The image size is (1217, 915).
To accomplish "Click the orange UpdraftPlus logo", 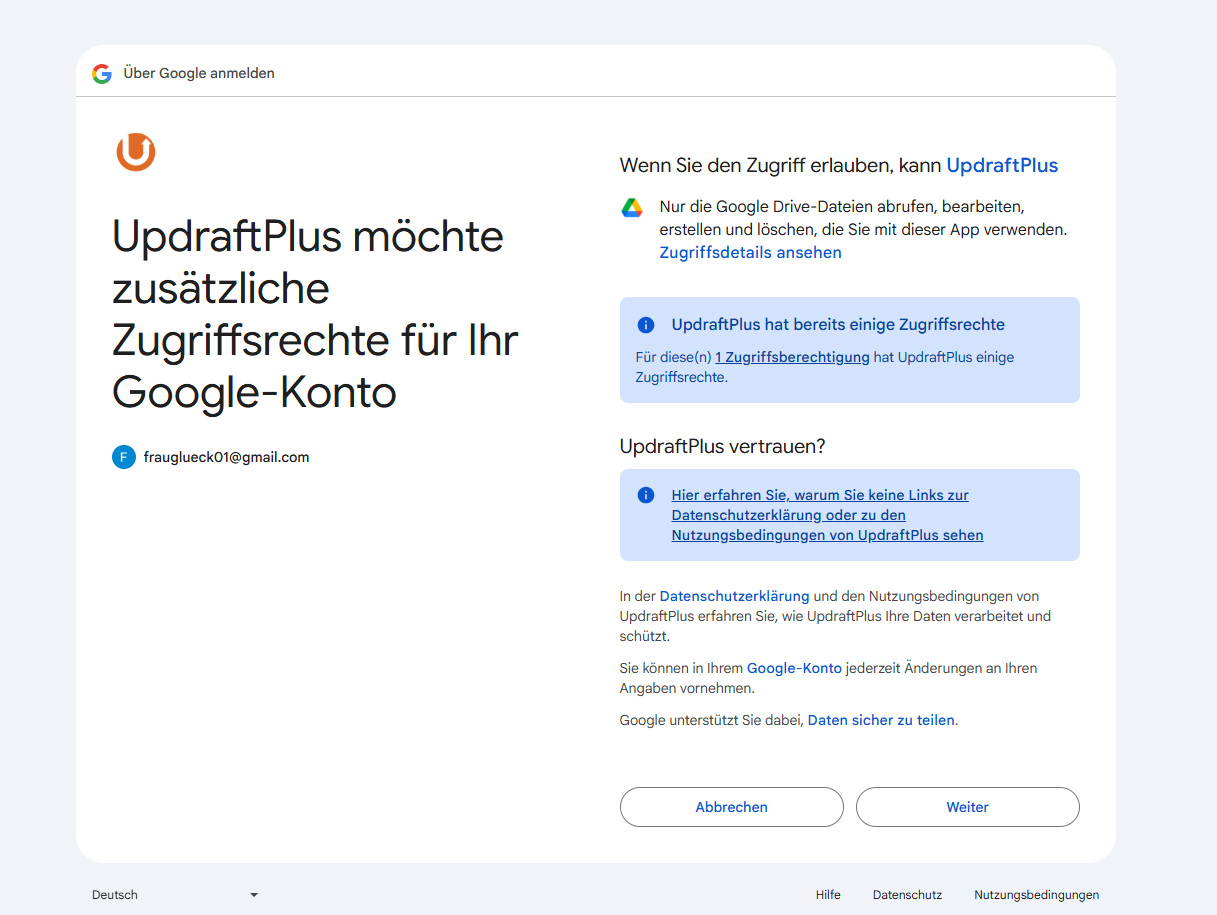I will tap(136, 152).
